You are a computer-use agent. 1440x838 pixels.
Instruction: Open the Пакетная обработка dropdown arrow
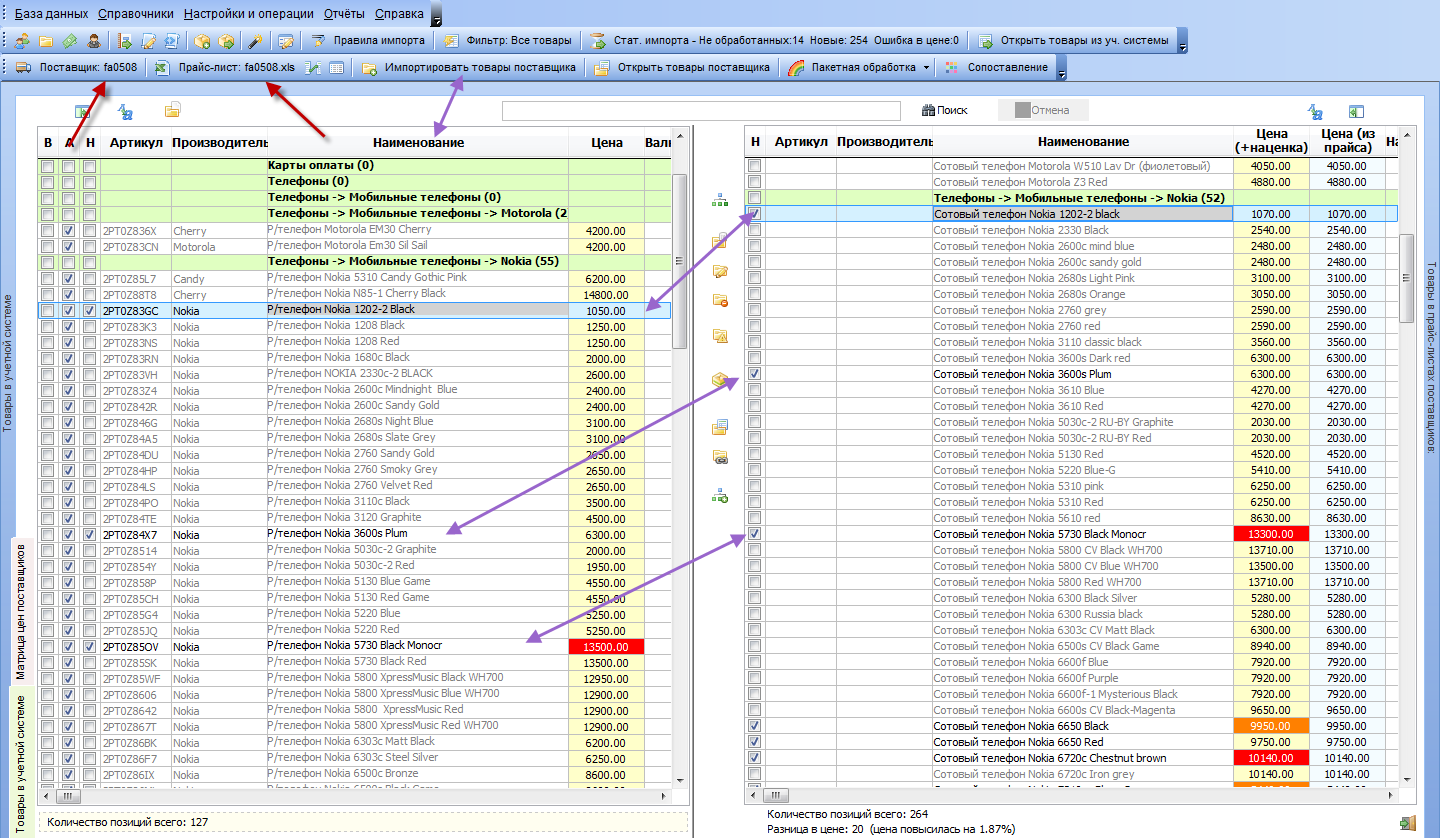pyautogui.click(x=926, y=68)
